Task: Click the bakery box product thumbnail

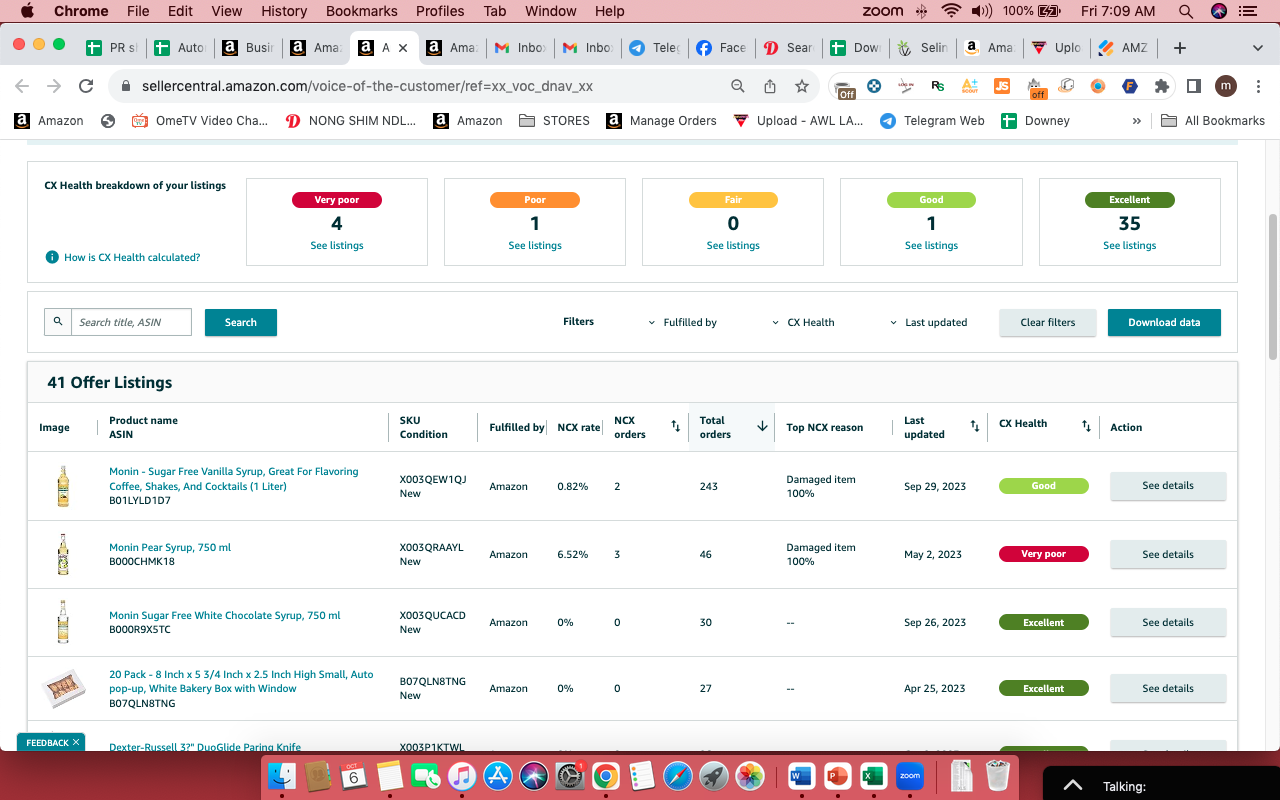Action: coord(63,688)
